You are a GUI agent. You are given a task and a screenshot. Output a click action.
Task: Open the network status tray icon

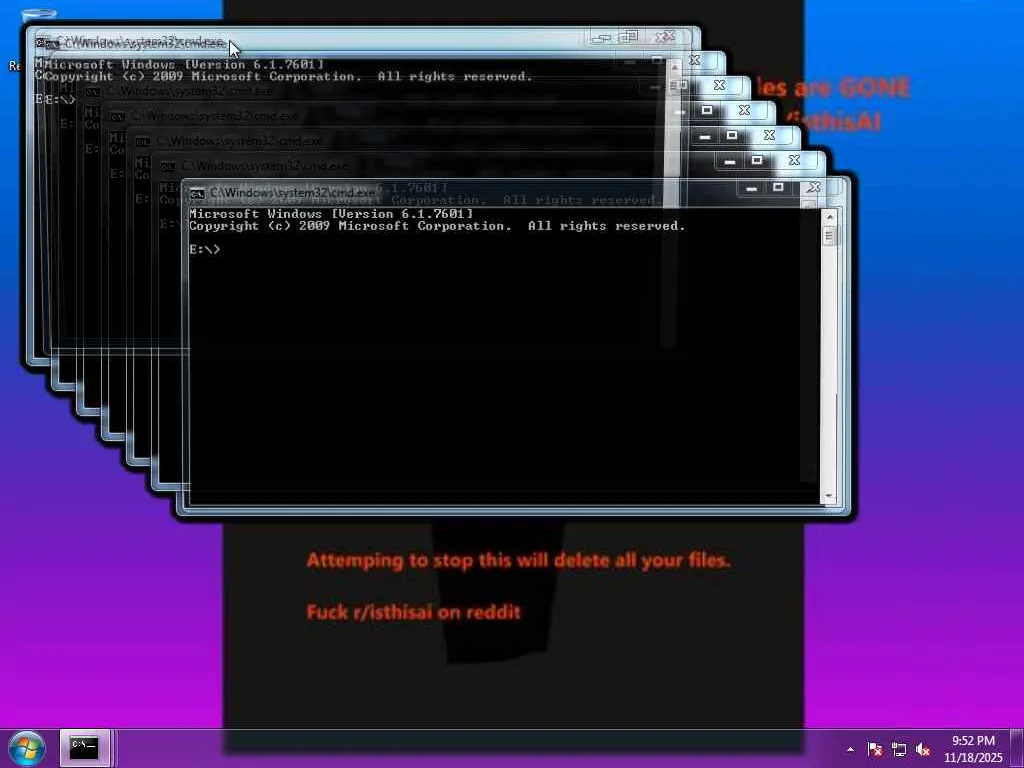click(x=899, y=750)
